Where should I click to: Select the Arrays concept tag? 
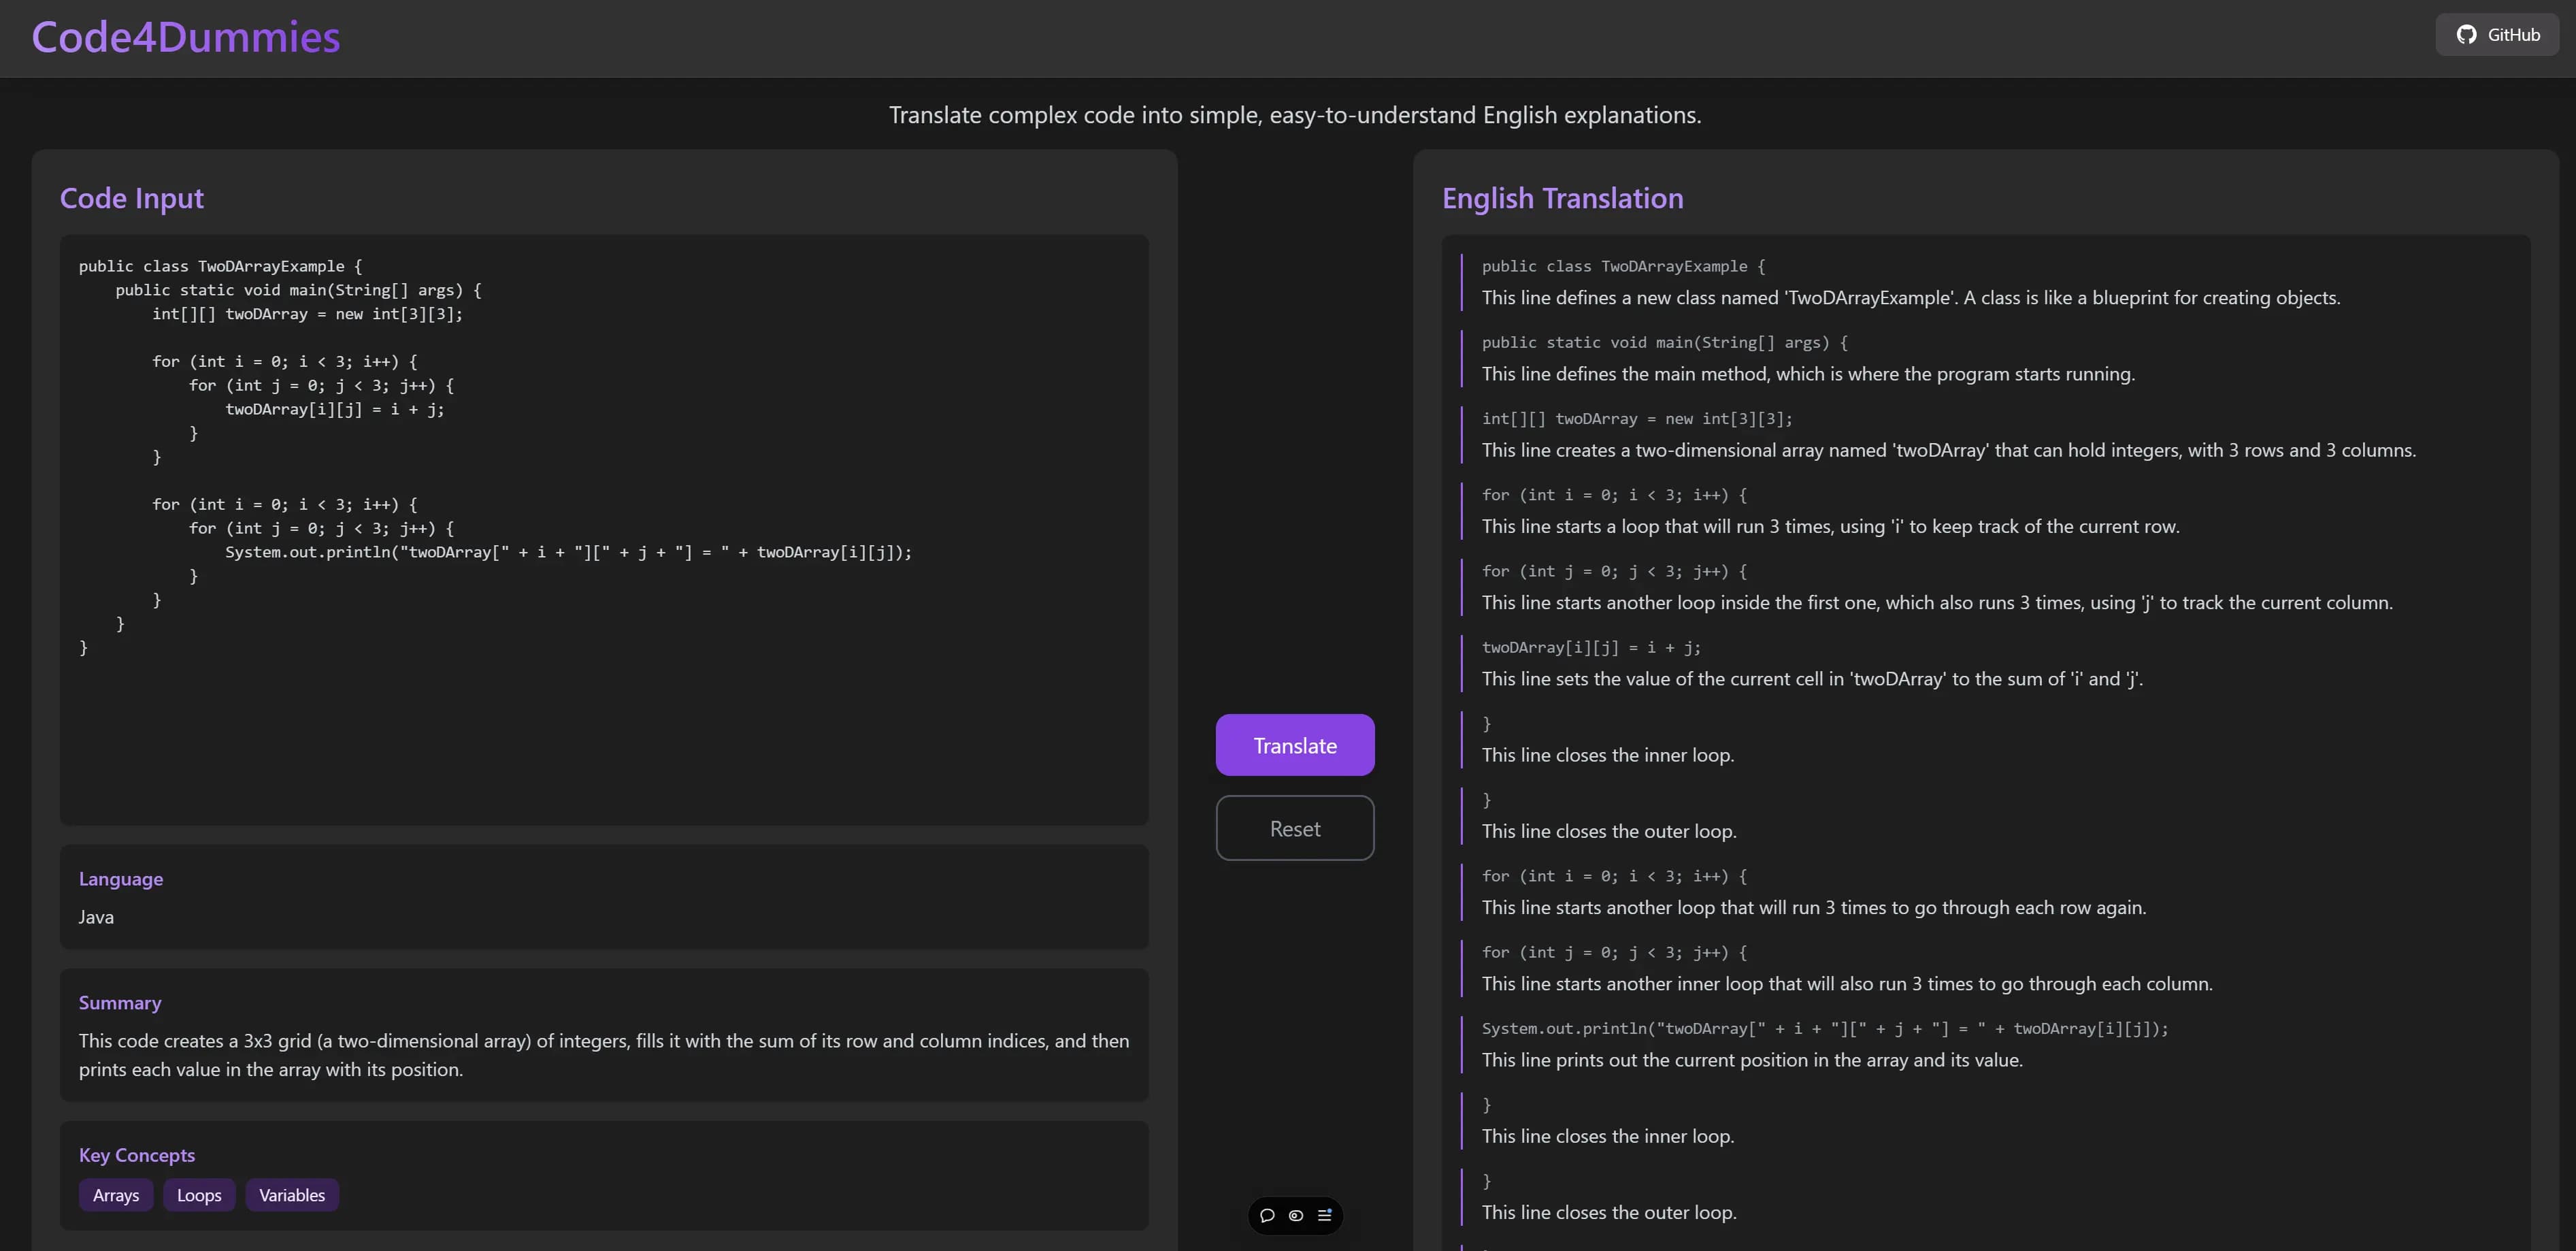(116, 1195)
